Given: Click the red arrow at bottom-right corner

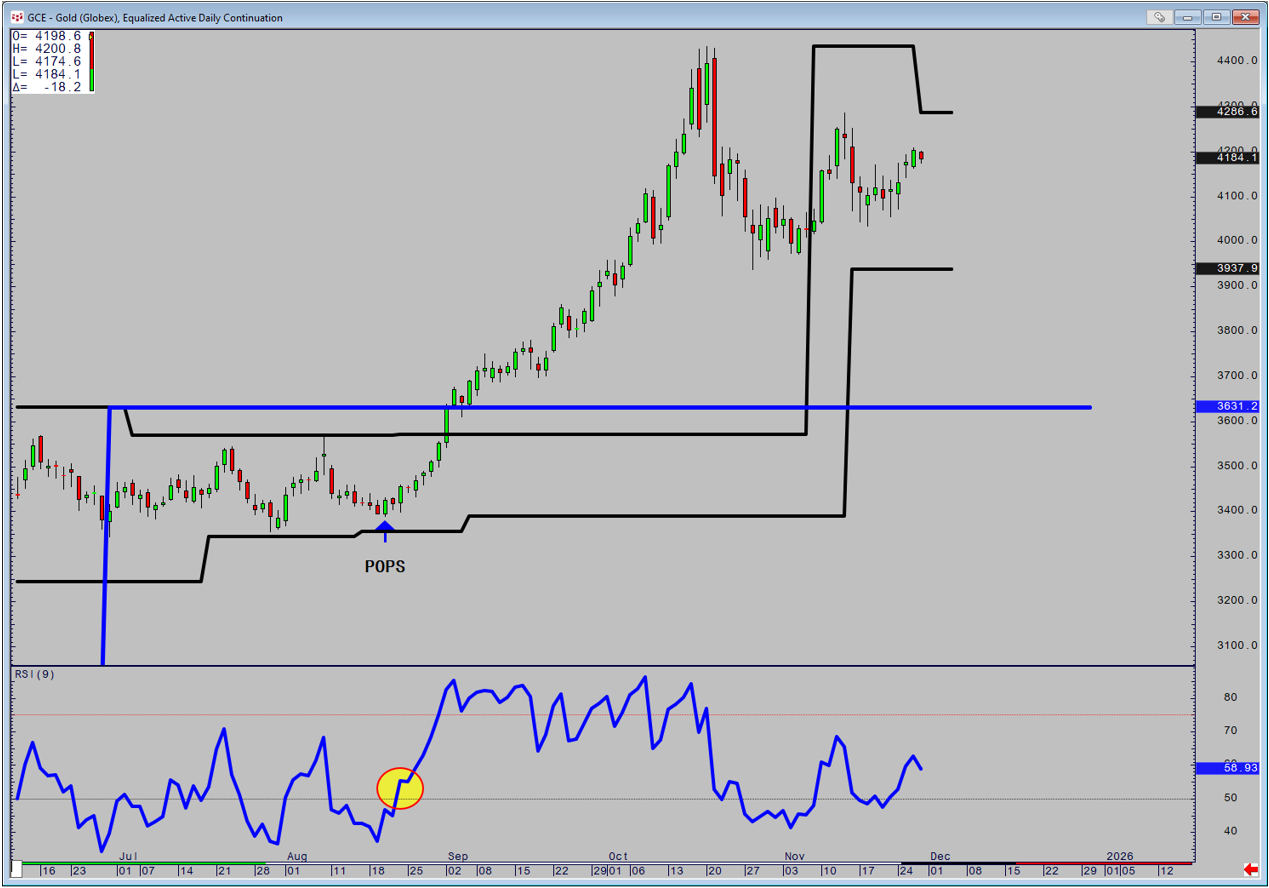Looking at the screenshot, I should pos(1250,869).
